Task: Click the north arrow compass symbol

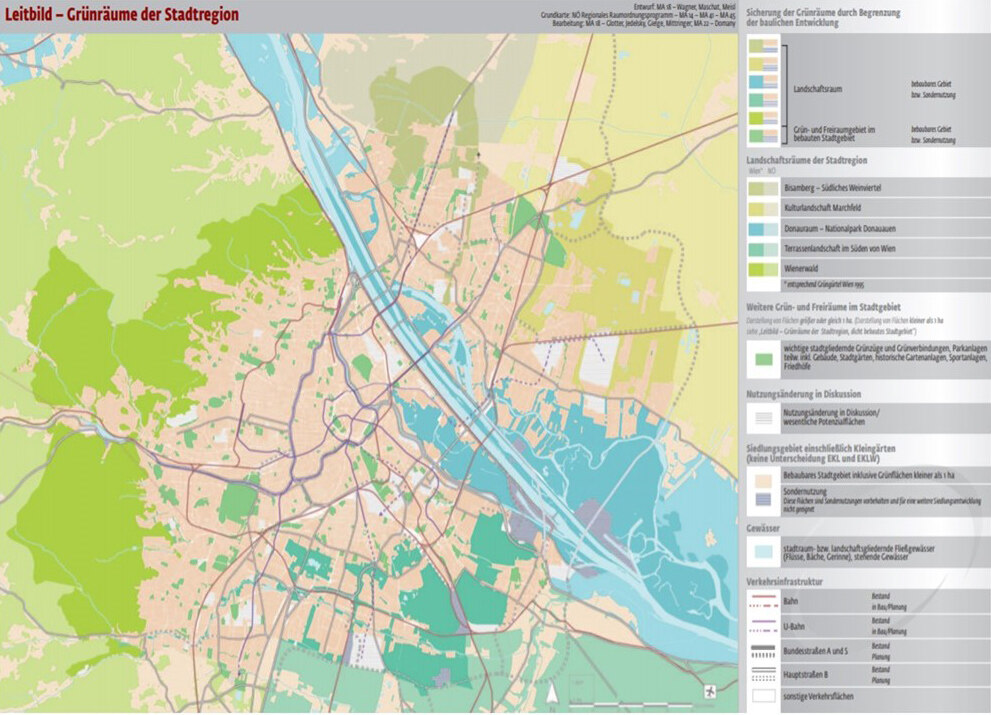Action: click(x=550, y=691)
